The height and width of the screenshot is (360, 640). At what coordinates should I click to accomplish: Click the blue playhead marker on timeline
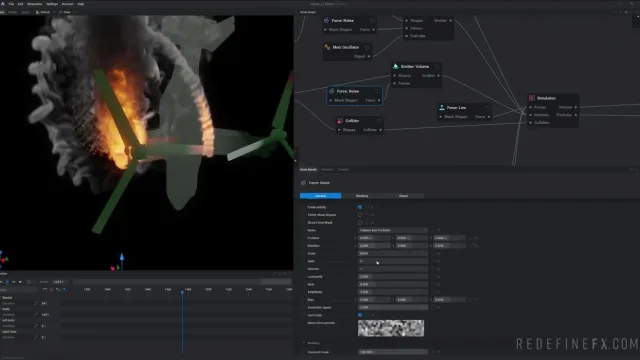pos(182,293)
